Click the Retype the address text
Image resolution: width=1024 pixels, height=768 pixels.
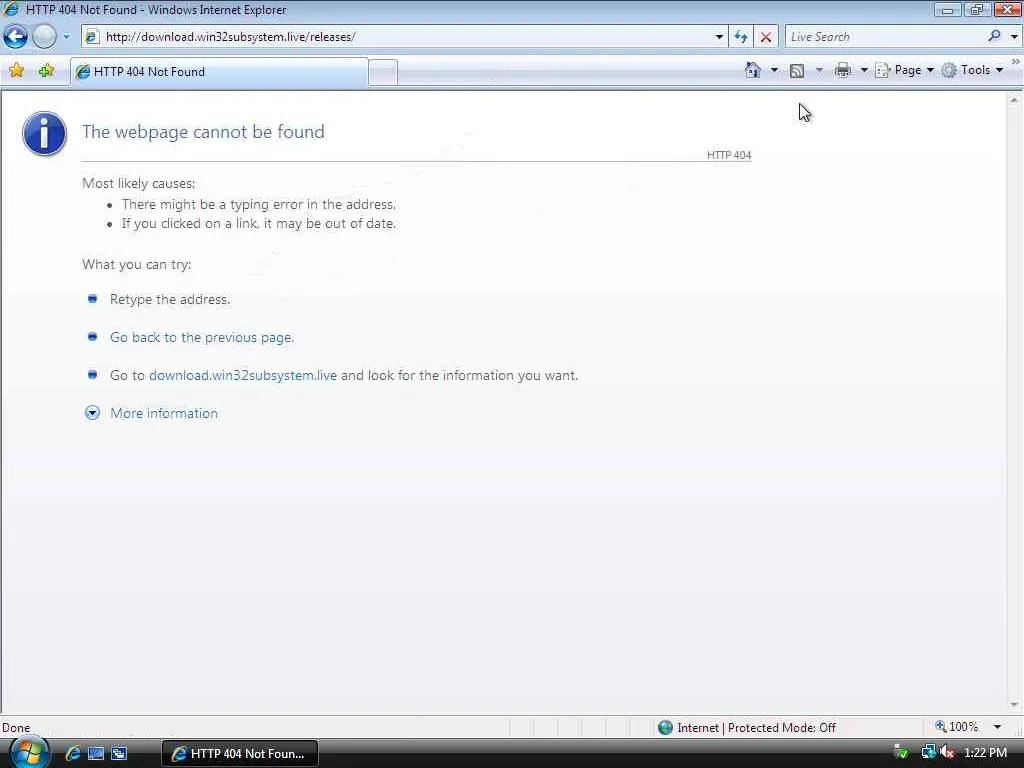[170, 299]
